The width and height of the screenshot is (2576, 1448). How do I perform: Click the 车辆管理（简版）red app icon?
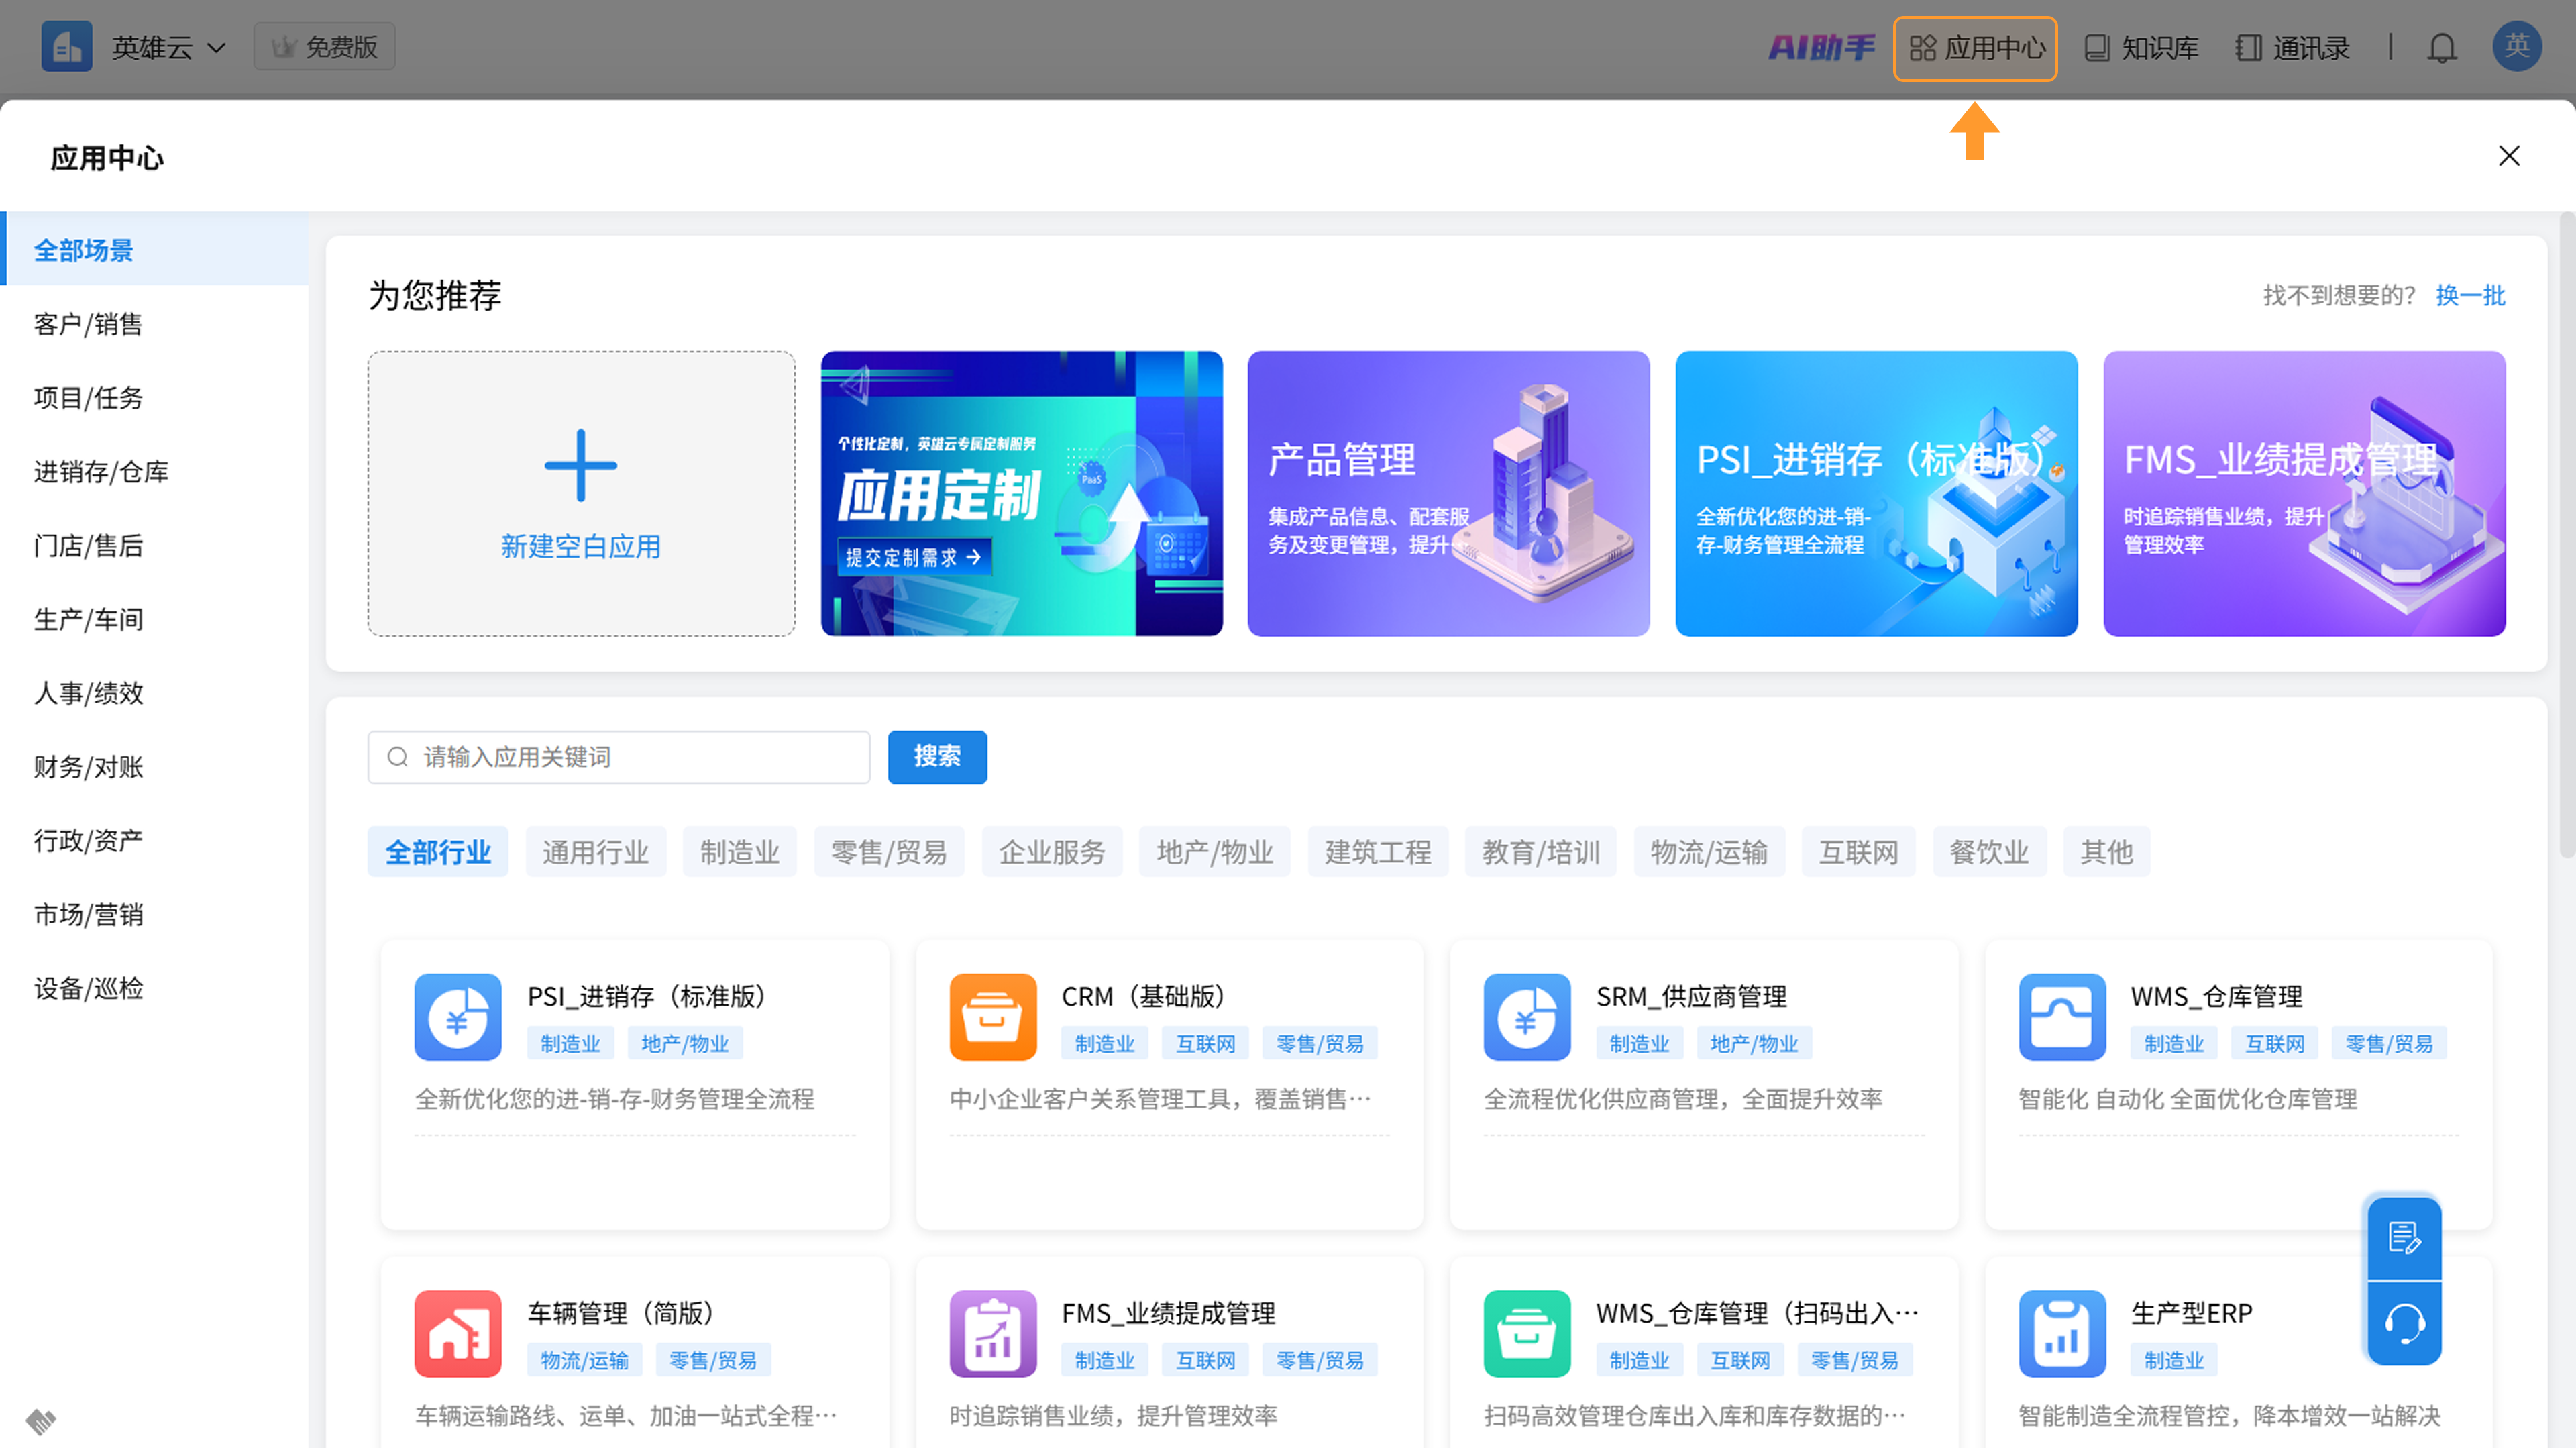coord(458,1334)
